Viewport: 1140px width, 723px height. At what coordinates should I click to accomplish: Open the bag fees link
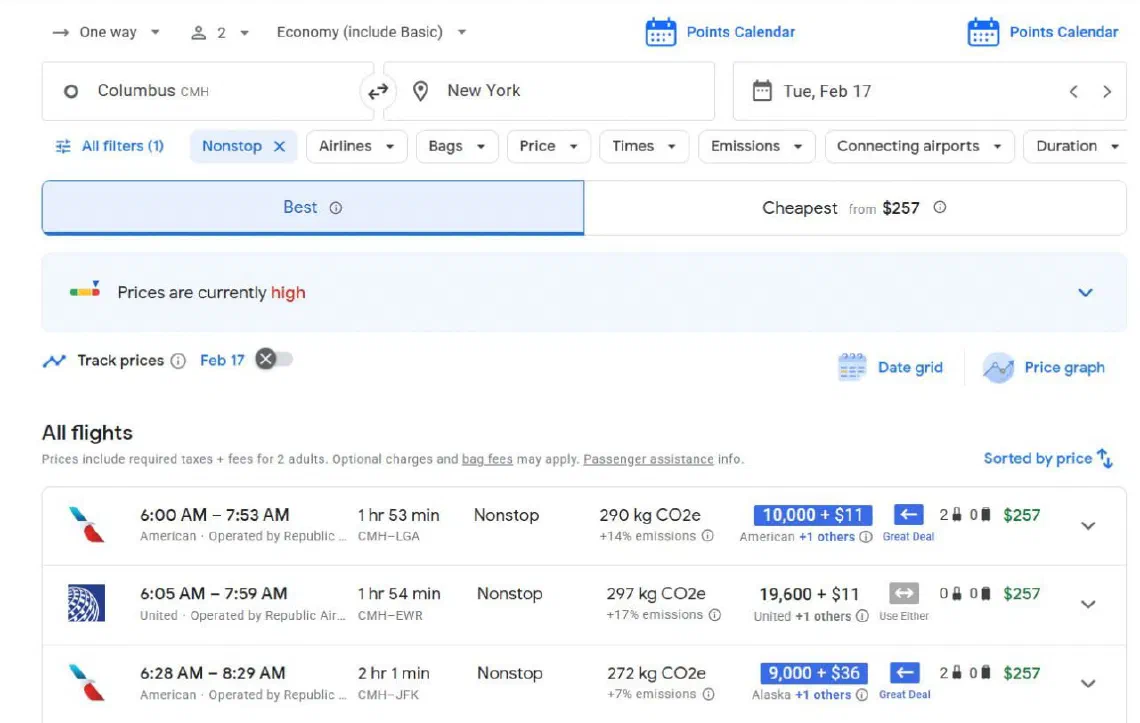click(x=487, y=459)
